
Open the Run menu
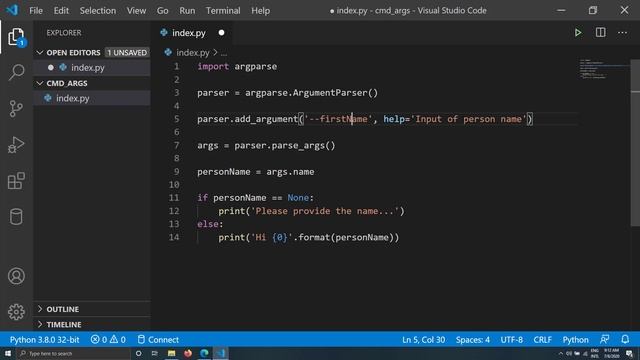point(187,10)
